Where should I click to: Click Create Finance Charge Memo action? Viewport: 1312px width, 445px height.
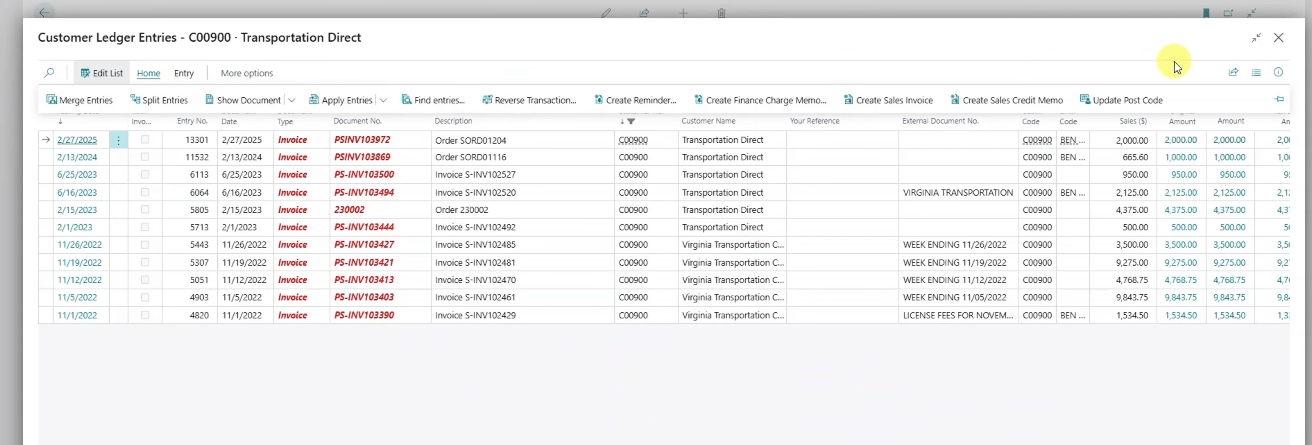point(760,100)
